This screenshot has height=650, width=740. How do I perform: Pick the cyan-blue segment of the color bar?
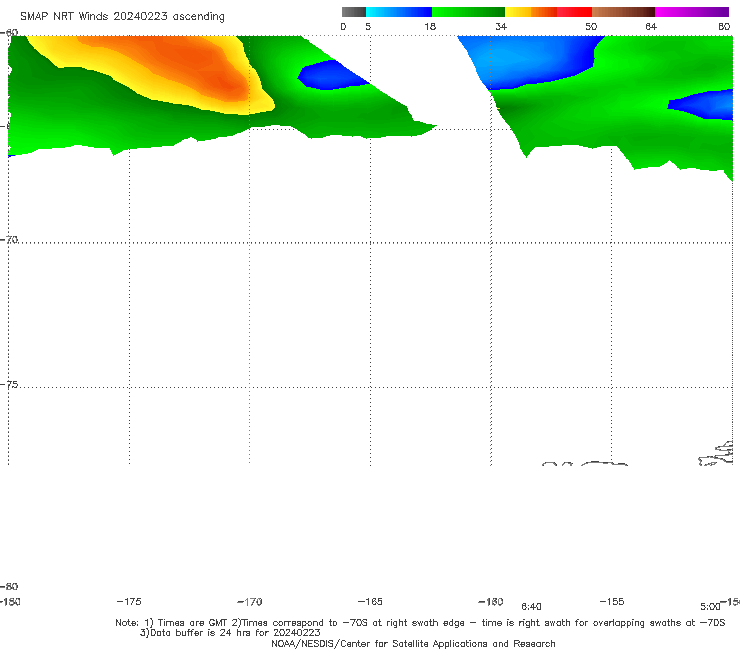click(x=399, y=12)
